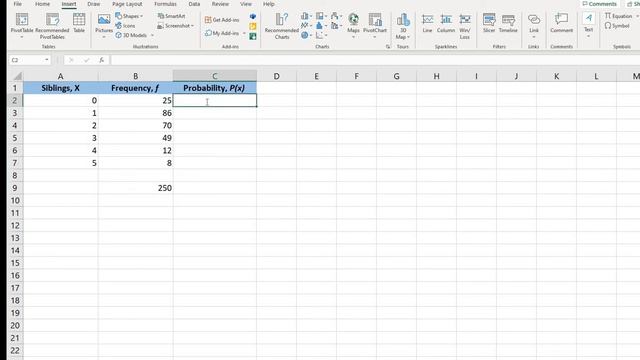The image size is (640, 360).
Task: Open the green People Graph add-in icon
Action: click(x=253, y=36)
